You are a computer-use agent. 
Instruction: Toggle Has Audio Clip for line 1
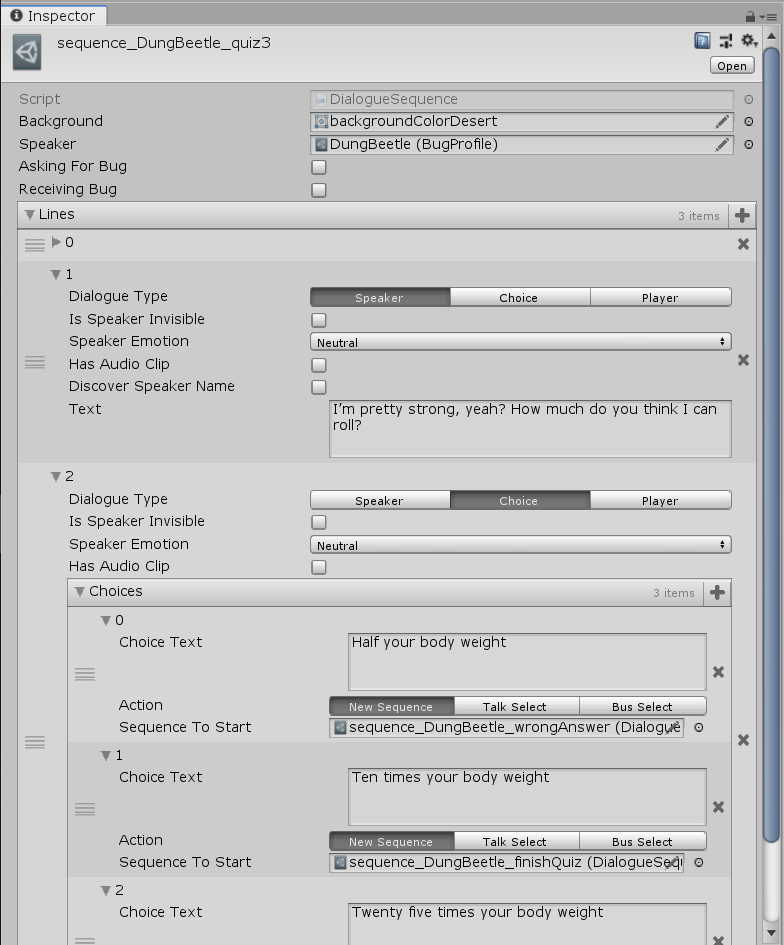pos(319,365)
